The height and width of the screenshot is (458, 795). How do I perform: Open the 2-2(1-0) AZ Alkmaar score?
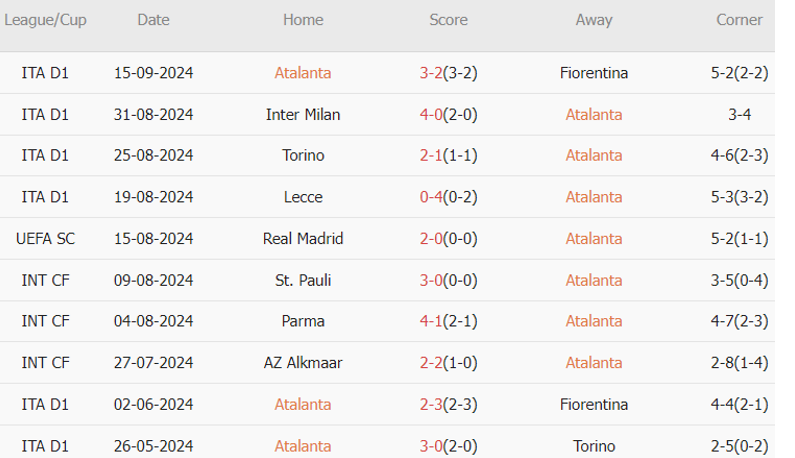click(448, 363)
